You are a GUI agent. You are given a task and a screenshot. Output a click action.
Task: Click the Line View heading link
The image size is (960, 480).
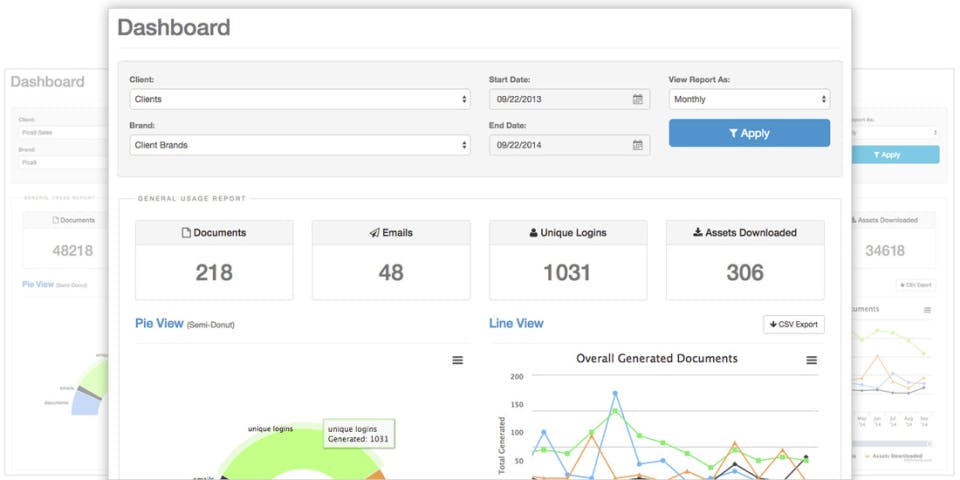[x=516, y=323]
